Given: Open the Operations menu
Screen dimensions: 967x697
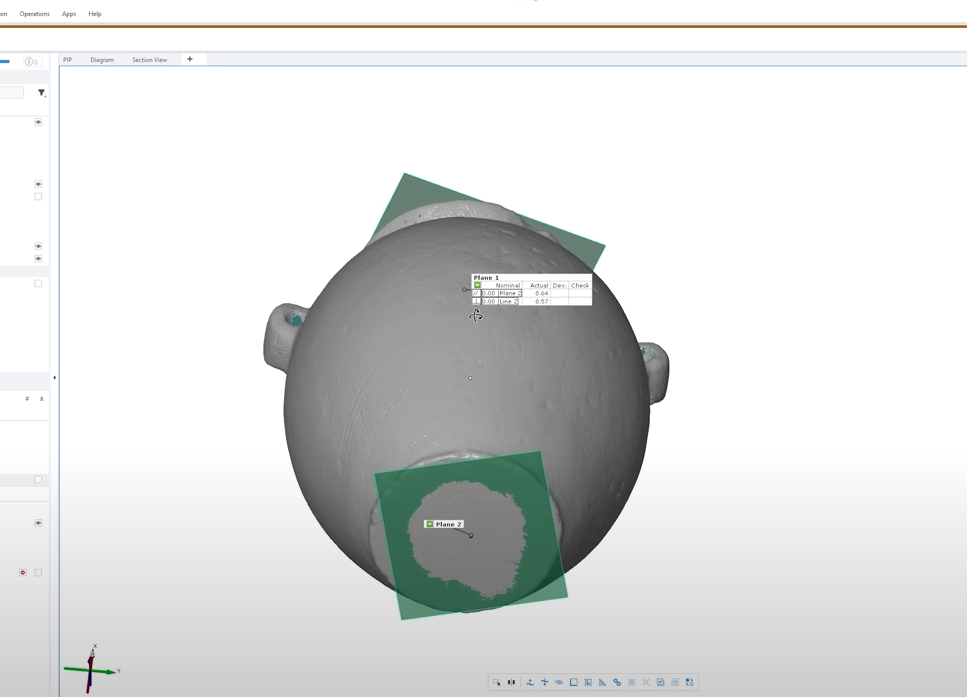Looking at the screenshot, I should 34,14.
